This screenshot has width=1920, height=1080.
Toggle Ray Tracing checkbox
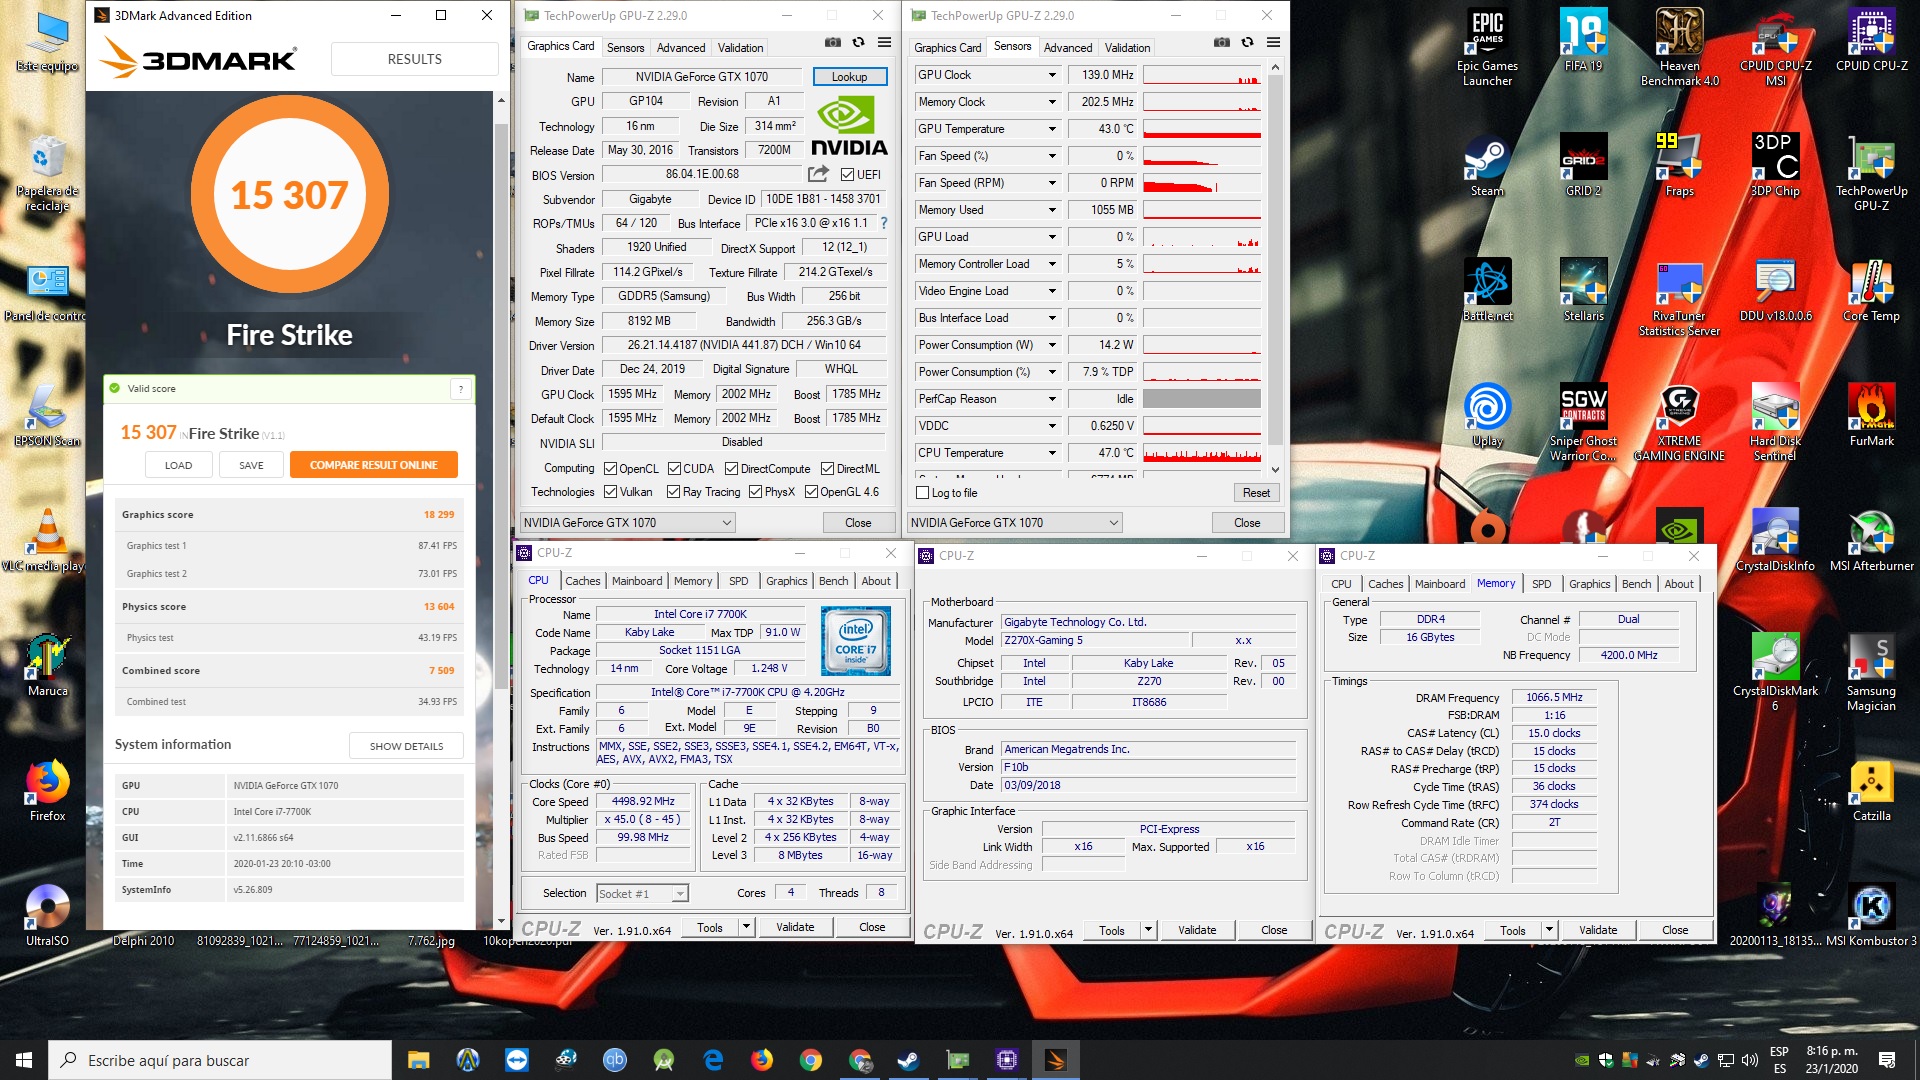point(673,492)
